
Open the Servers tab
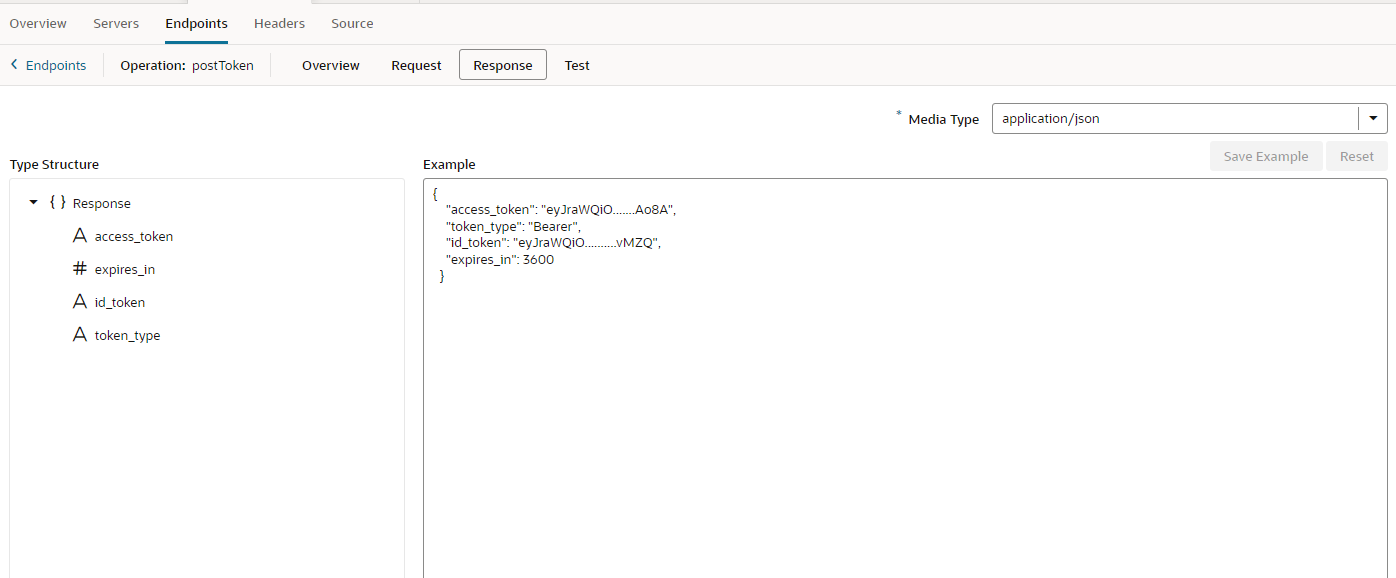click(116, 23)
